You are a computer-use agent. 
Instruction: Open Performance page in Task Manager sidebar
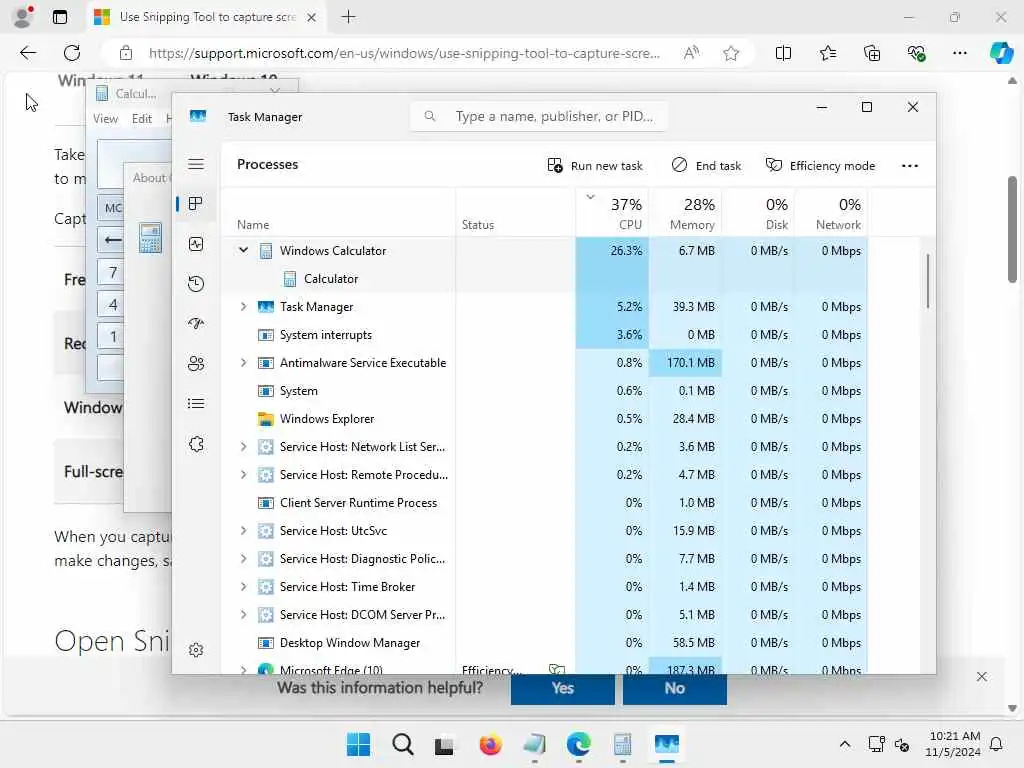tap(196, 244)
